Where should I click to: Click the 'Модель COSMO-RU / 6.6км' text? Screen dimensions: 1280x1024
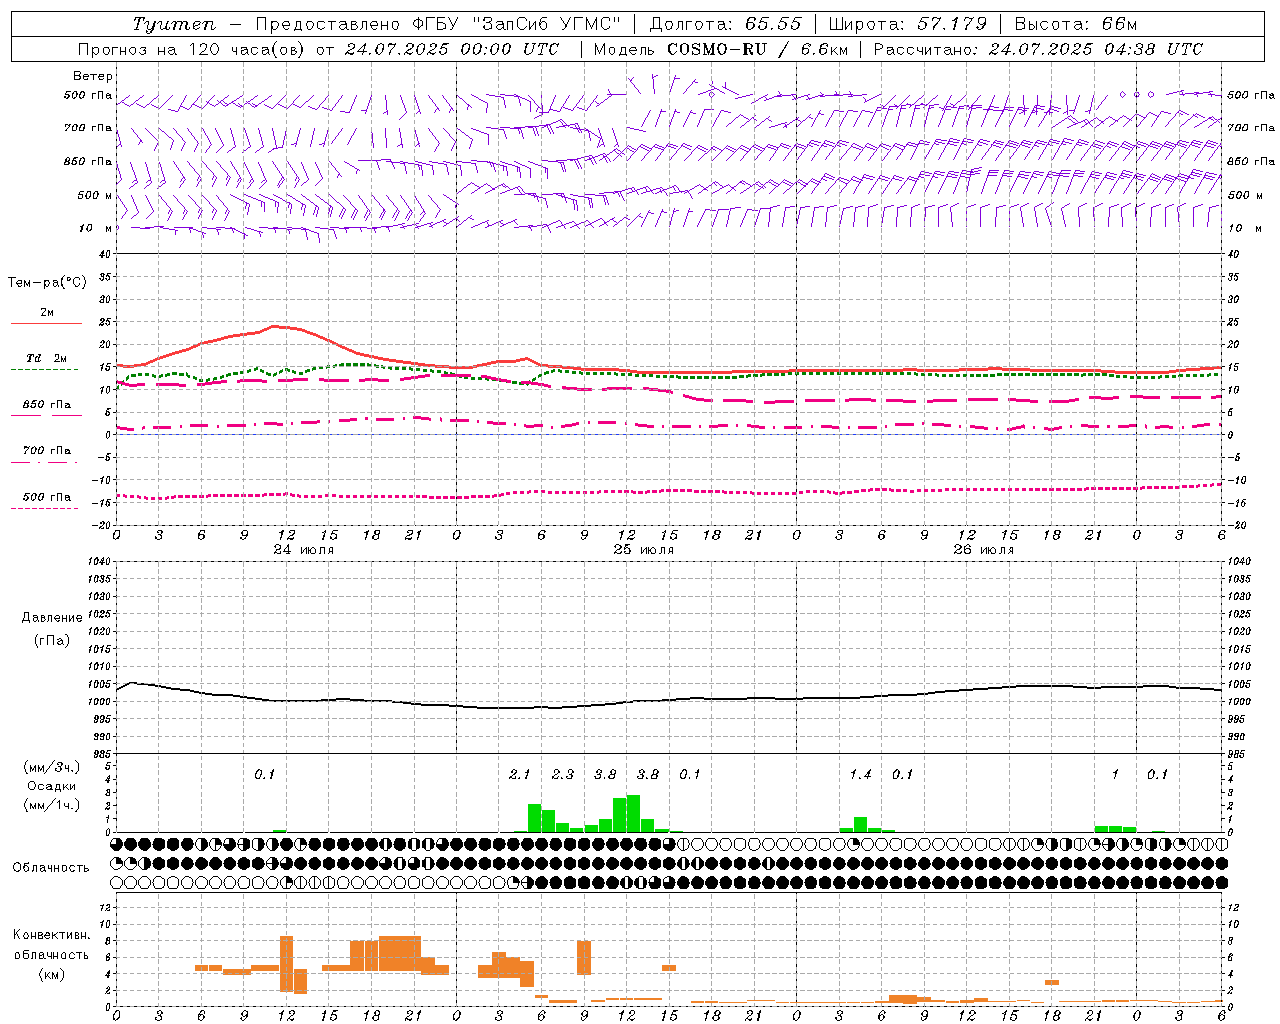click(721, 49)
